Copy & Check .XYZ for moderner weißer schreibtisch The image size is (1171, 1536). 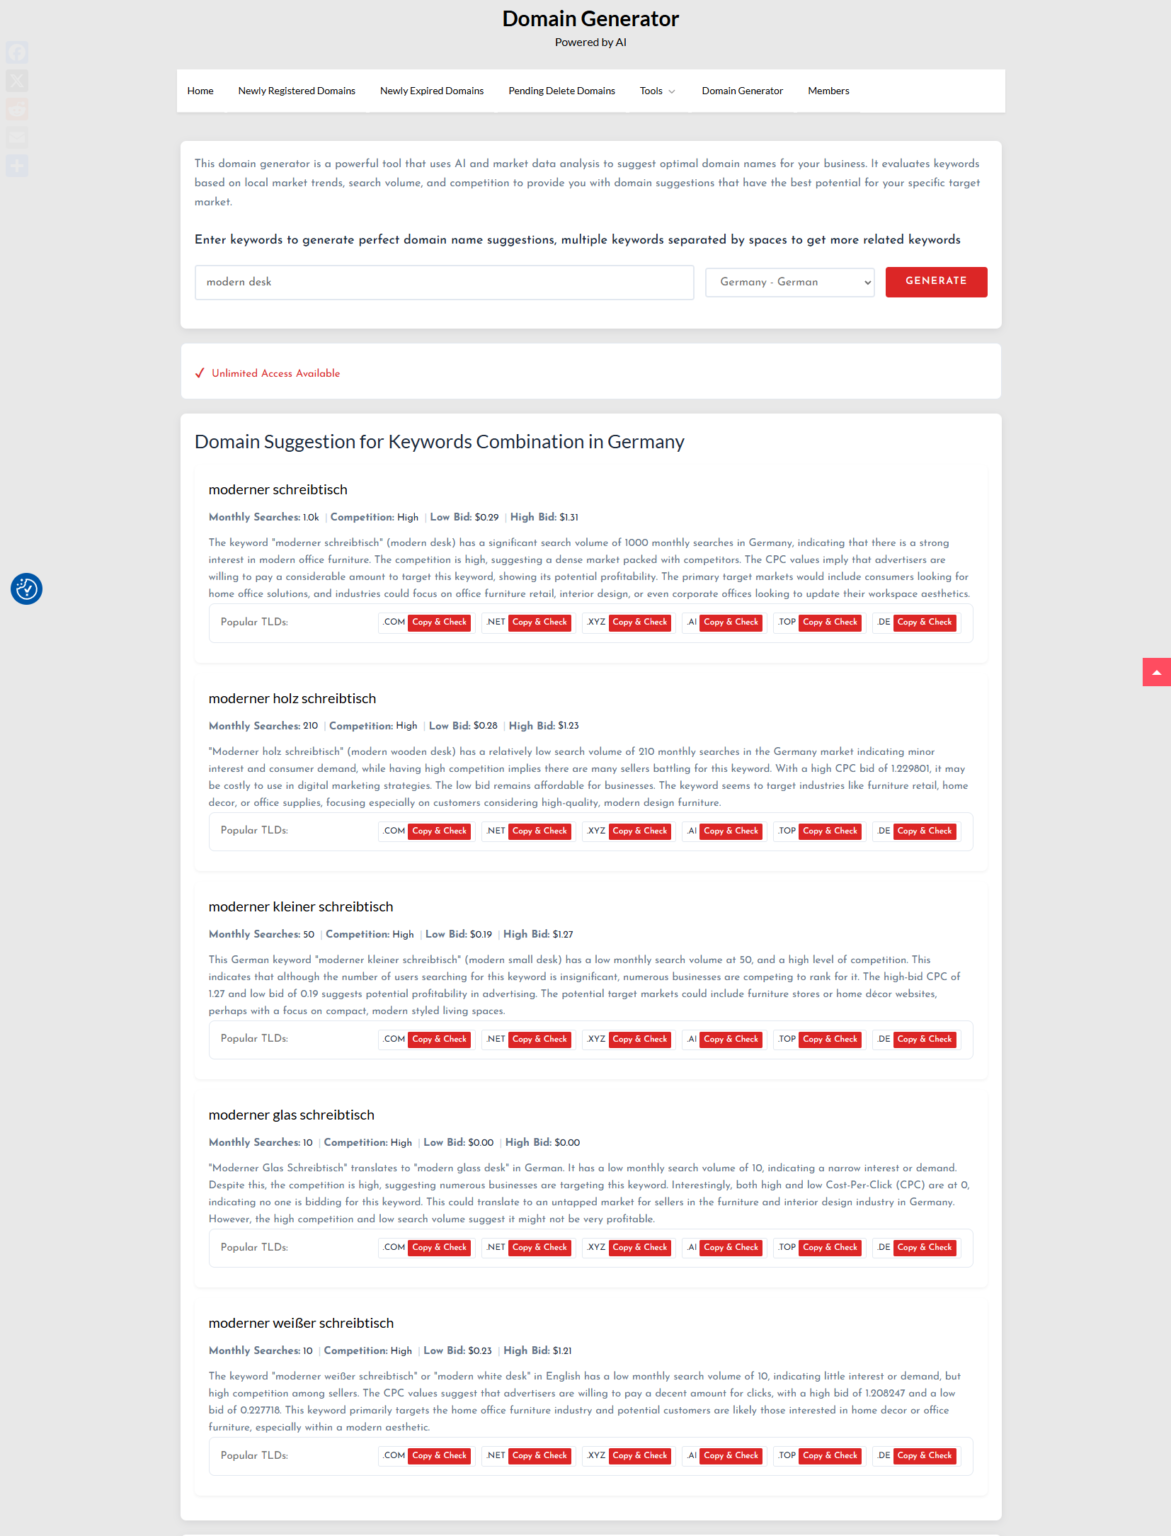click(640, 1456)
